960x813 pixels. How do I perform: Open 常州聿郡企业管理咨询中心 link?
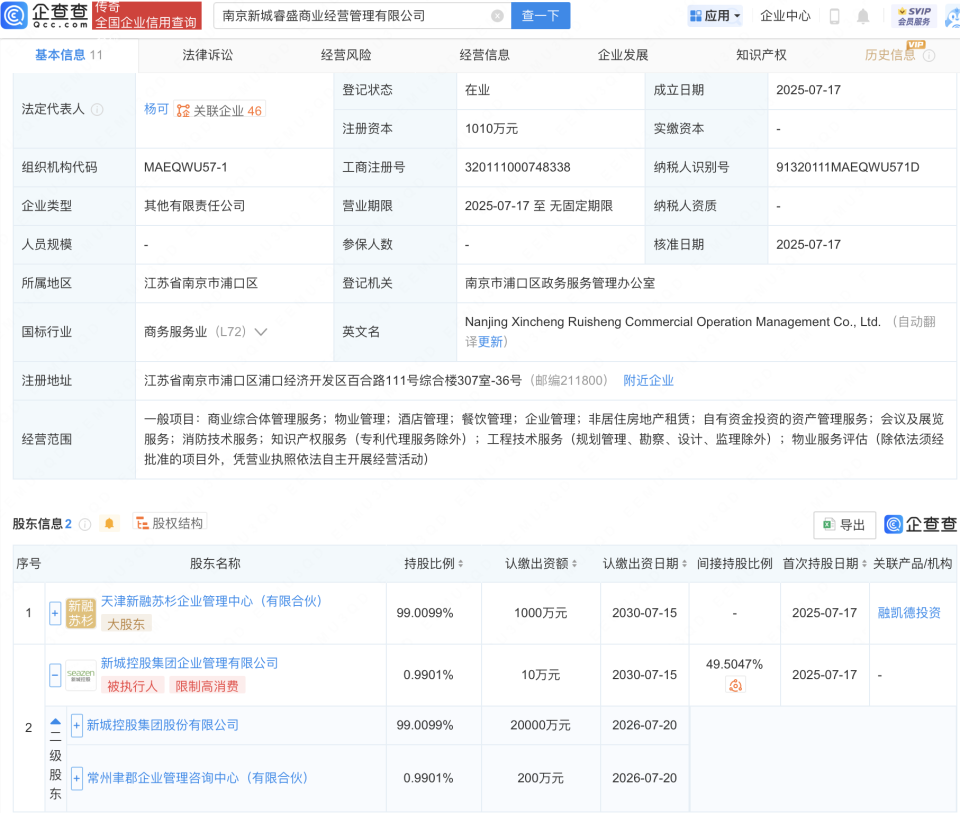[197, 778]
